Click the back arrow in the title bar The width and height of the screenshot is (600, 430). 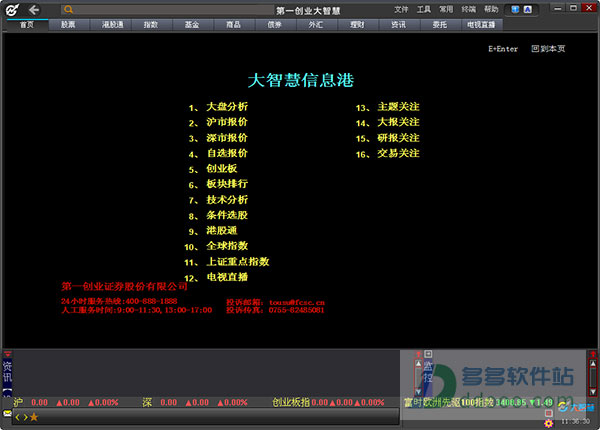pos(34,10)
